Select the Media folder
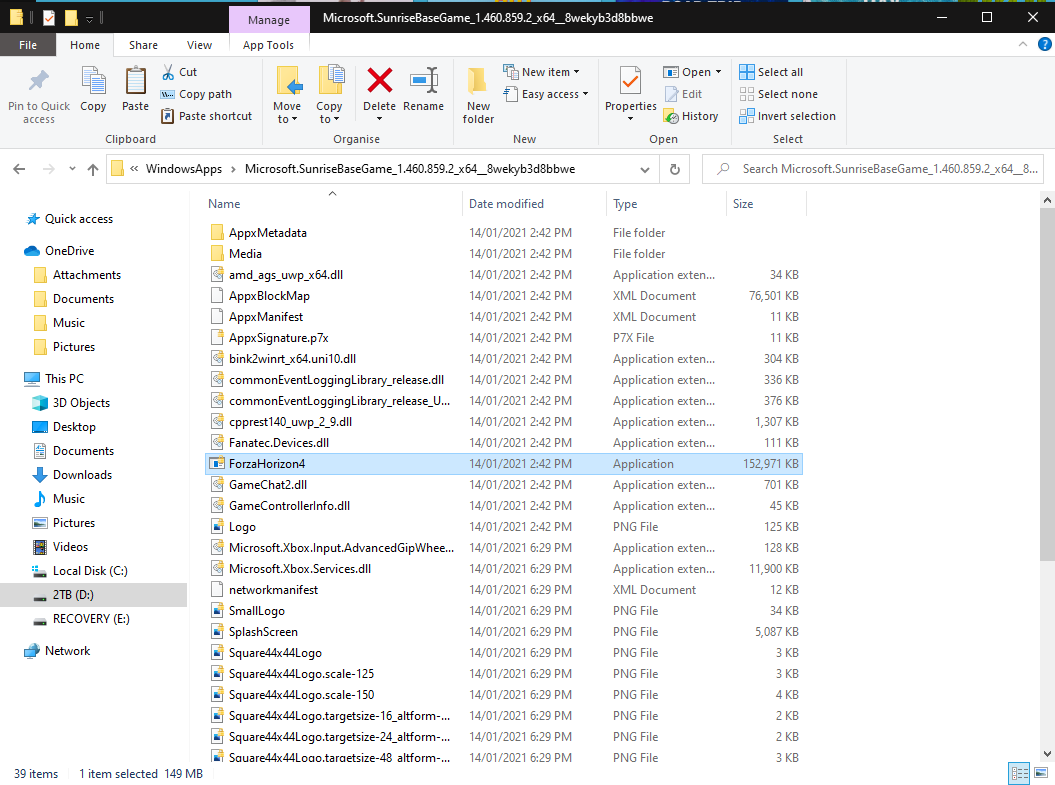 pos(503,254)
